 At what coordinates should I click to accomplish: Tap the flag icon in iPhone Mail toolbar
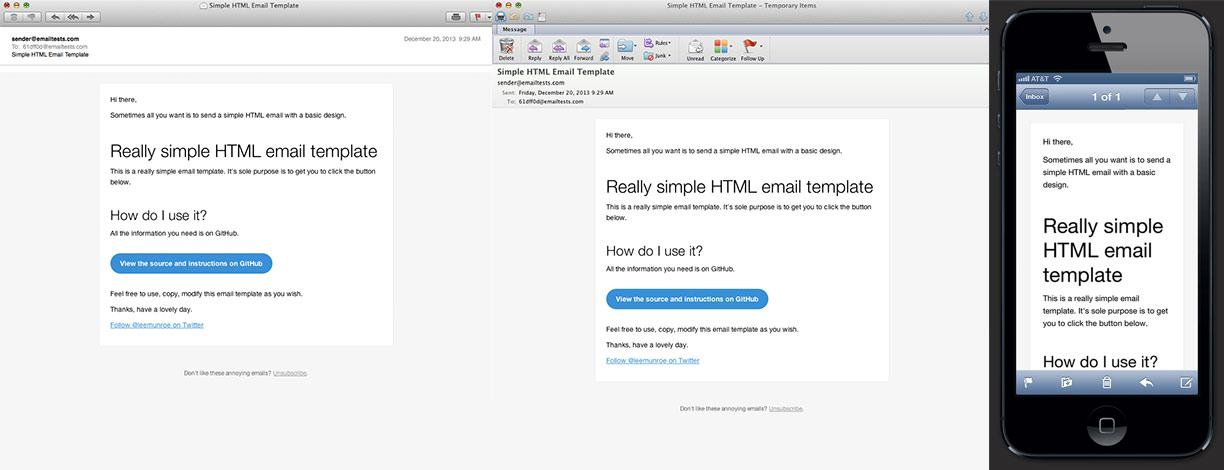(1030, 383)
